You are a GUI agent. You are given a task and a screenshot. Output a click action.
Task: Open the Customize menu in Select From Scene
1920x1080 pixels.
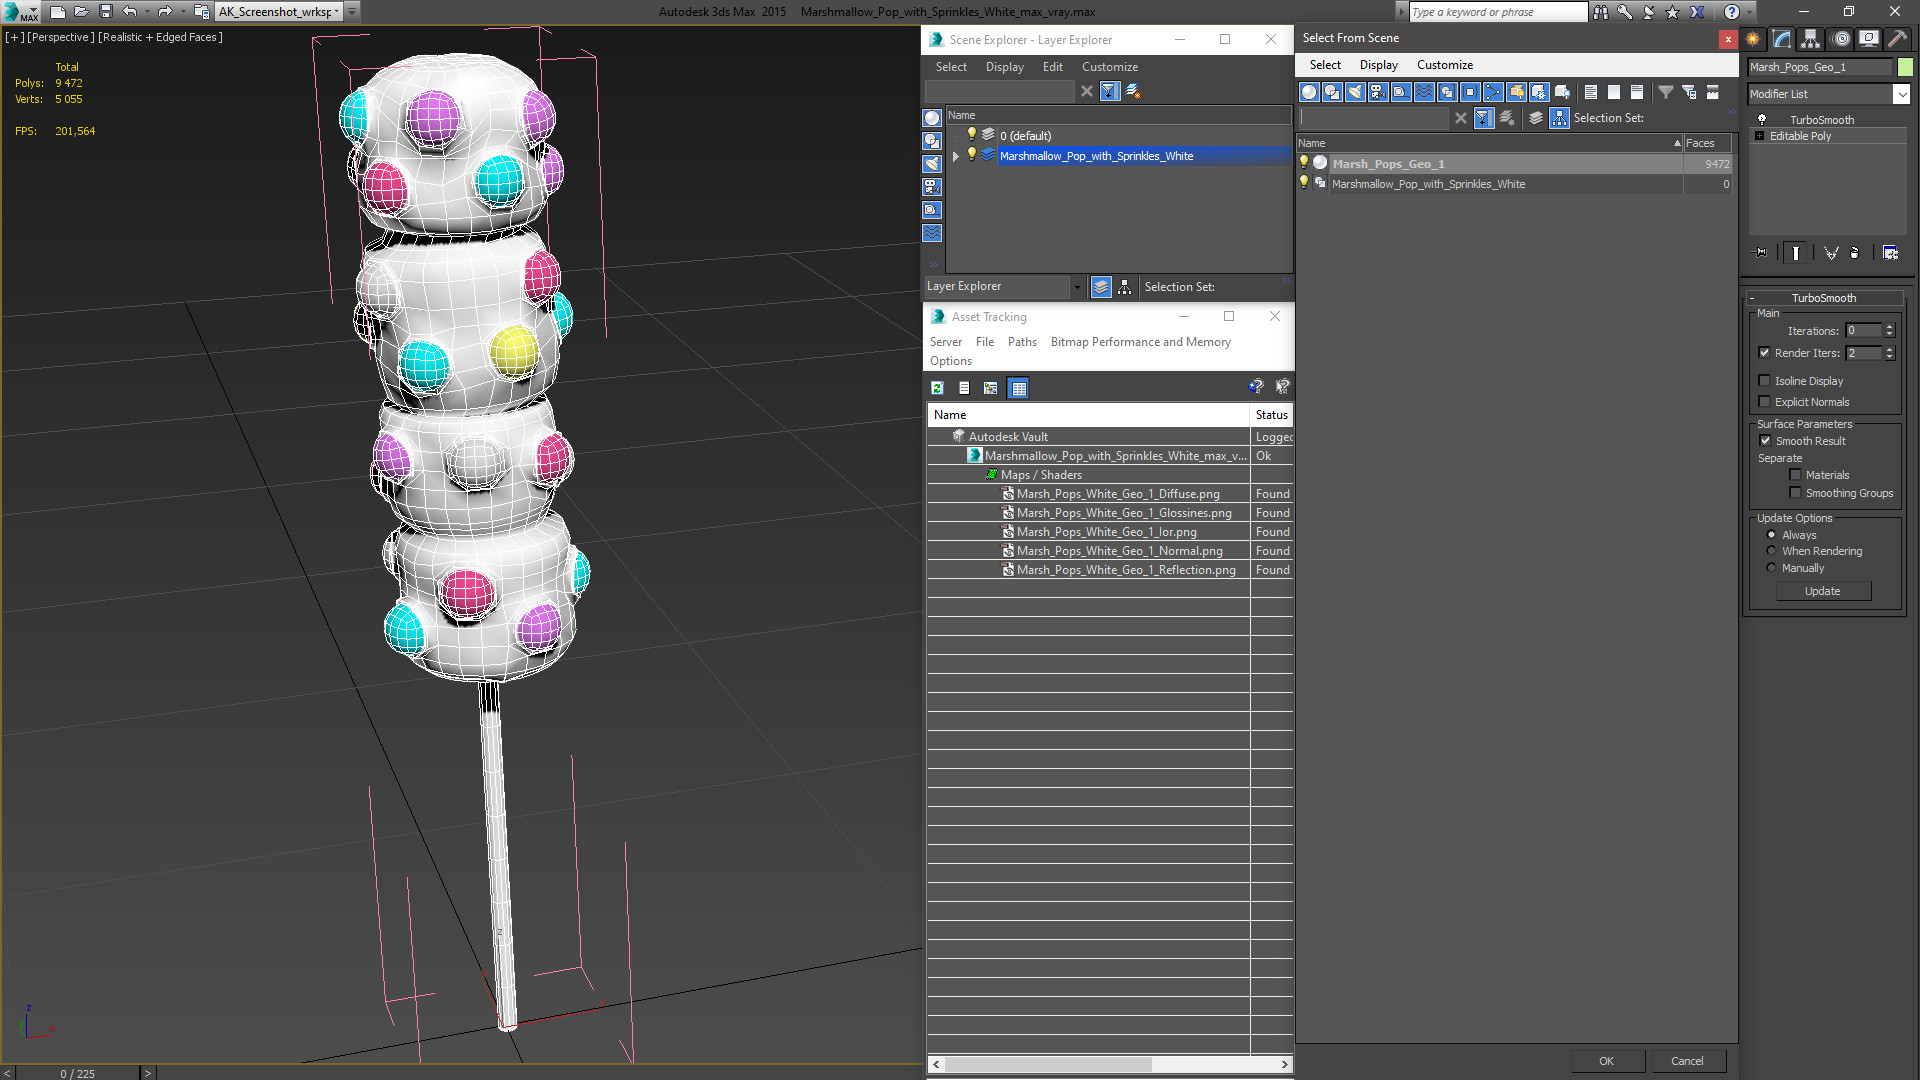click(x=1444, y=65)
